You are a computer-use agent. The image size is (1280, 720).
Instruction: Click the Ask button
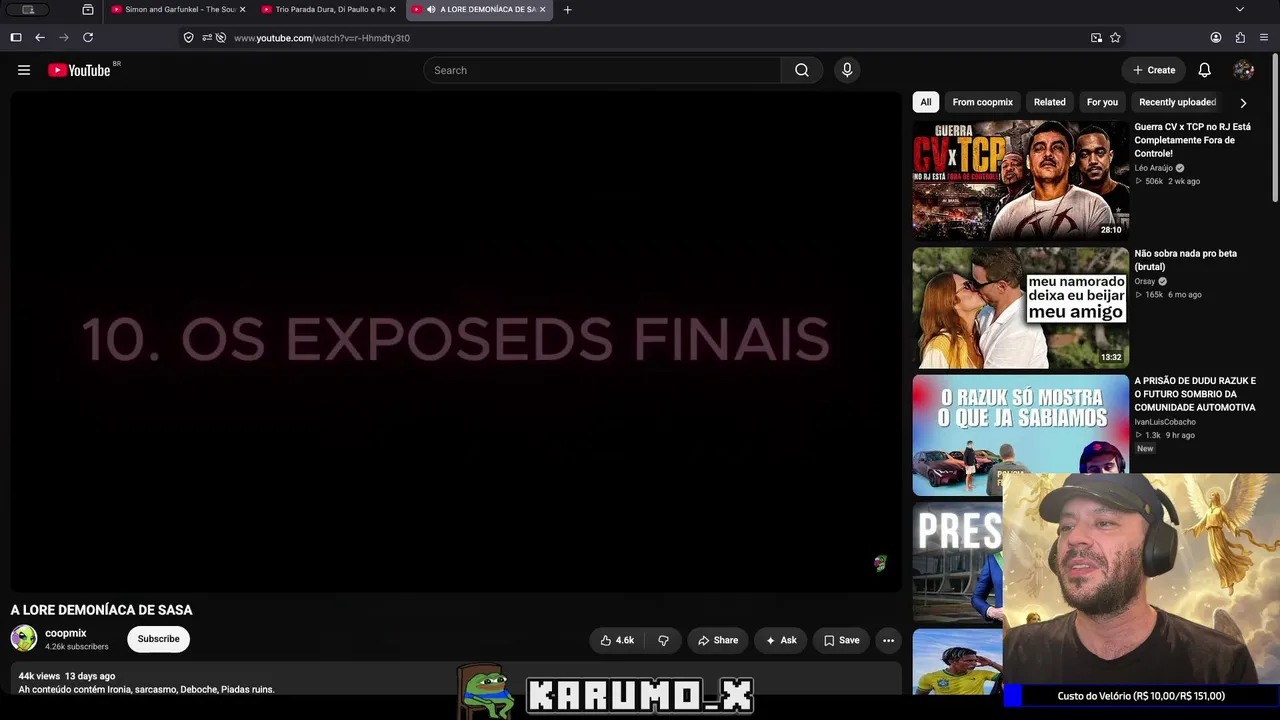coord(781,640)
